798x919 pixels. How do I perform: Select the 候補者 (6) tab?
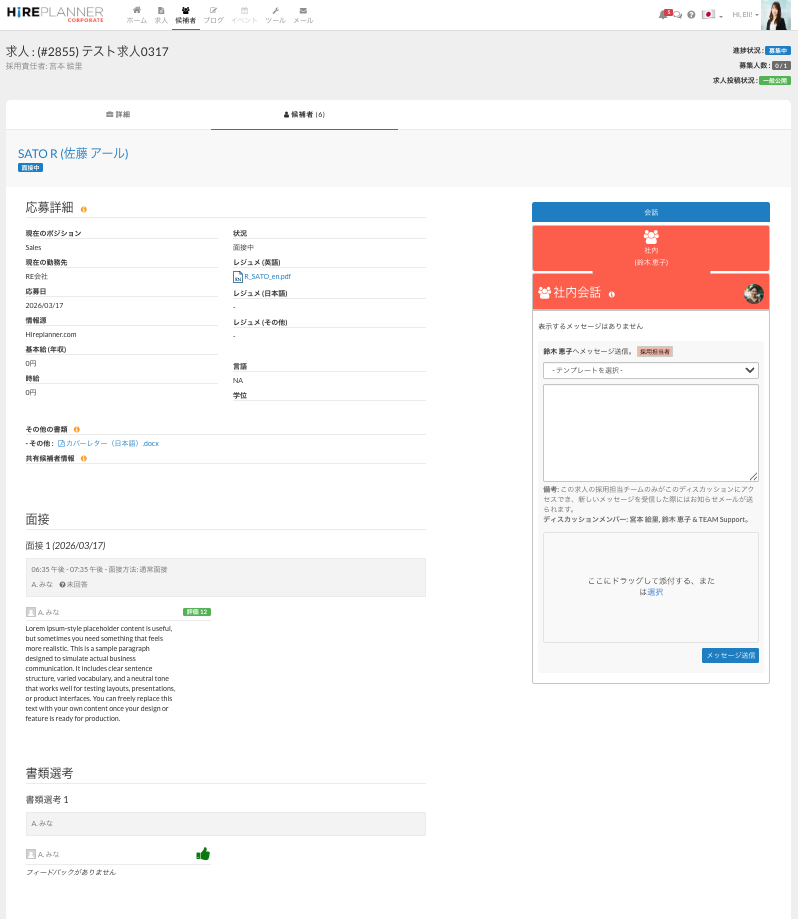(304, 114)
